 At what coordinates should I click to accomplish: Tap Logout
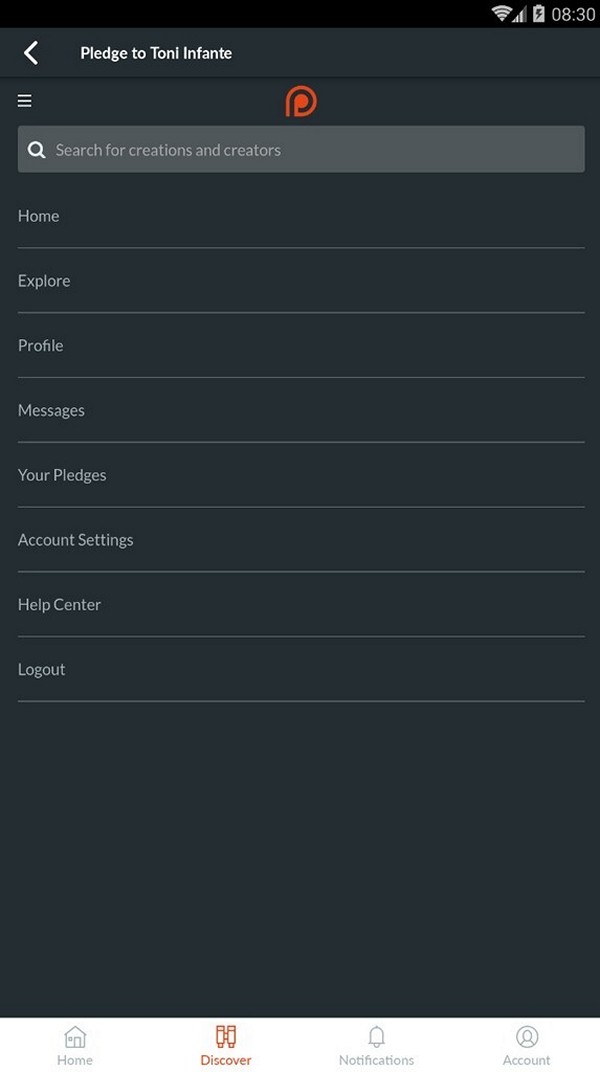tap(301, 669)
